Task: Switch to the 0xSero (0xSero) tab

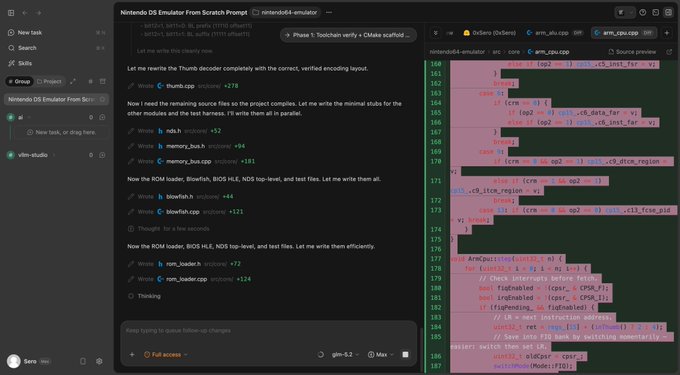Action: click(x=490, y=33)
